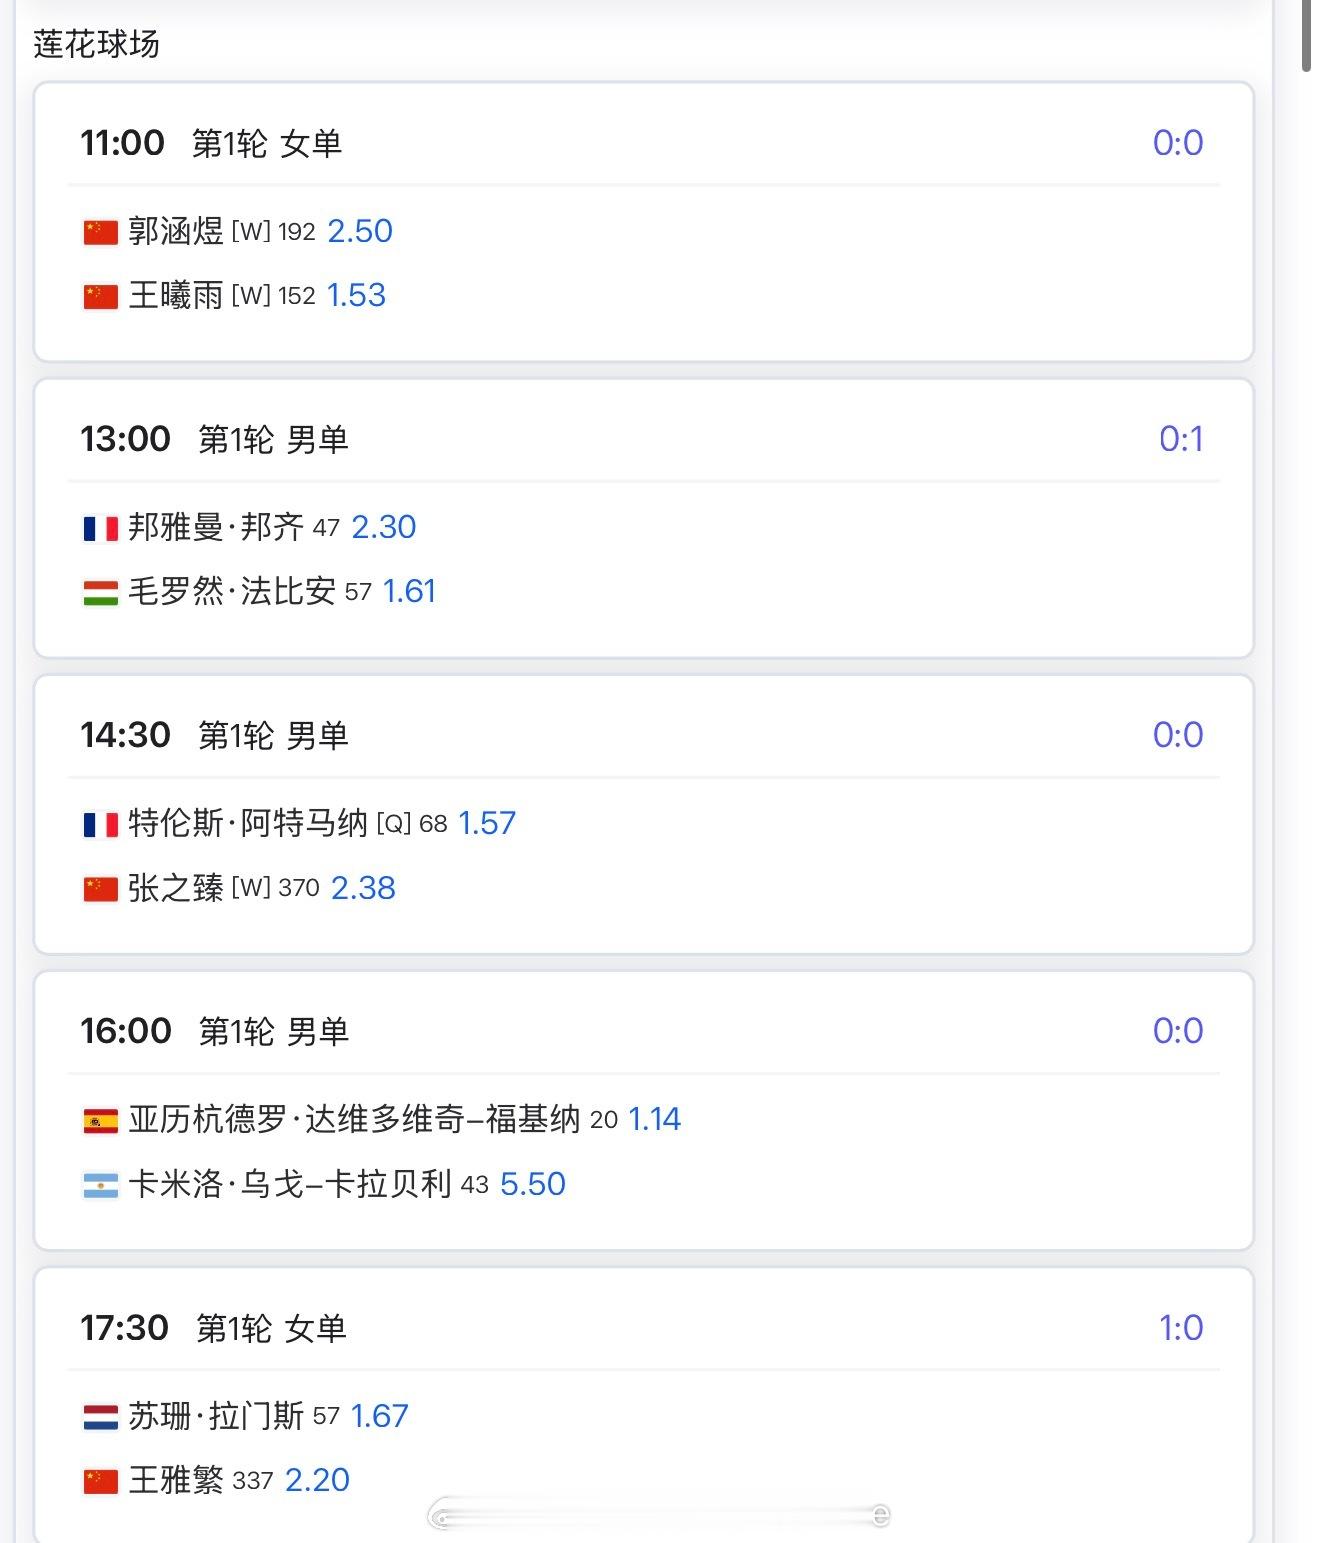Select odds 2.50 for 郭涵煜
Viewport: 1320px width, 1543px height.
point(360,231)
